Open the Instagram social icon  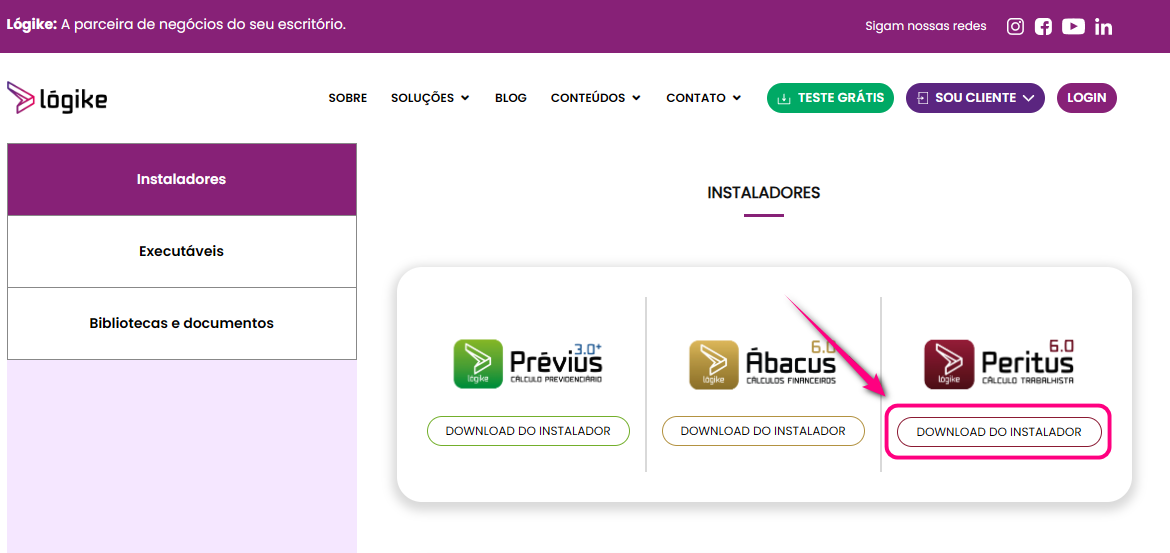coord(1015,27)
